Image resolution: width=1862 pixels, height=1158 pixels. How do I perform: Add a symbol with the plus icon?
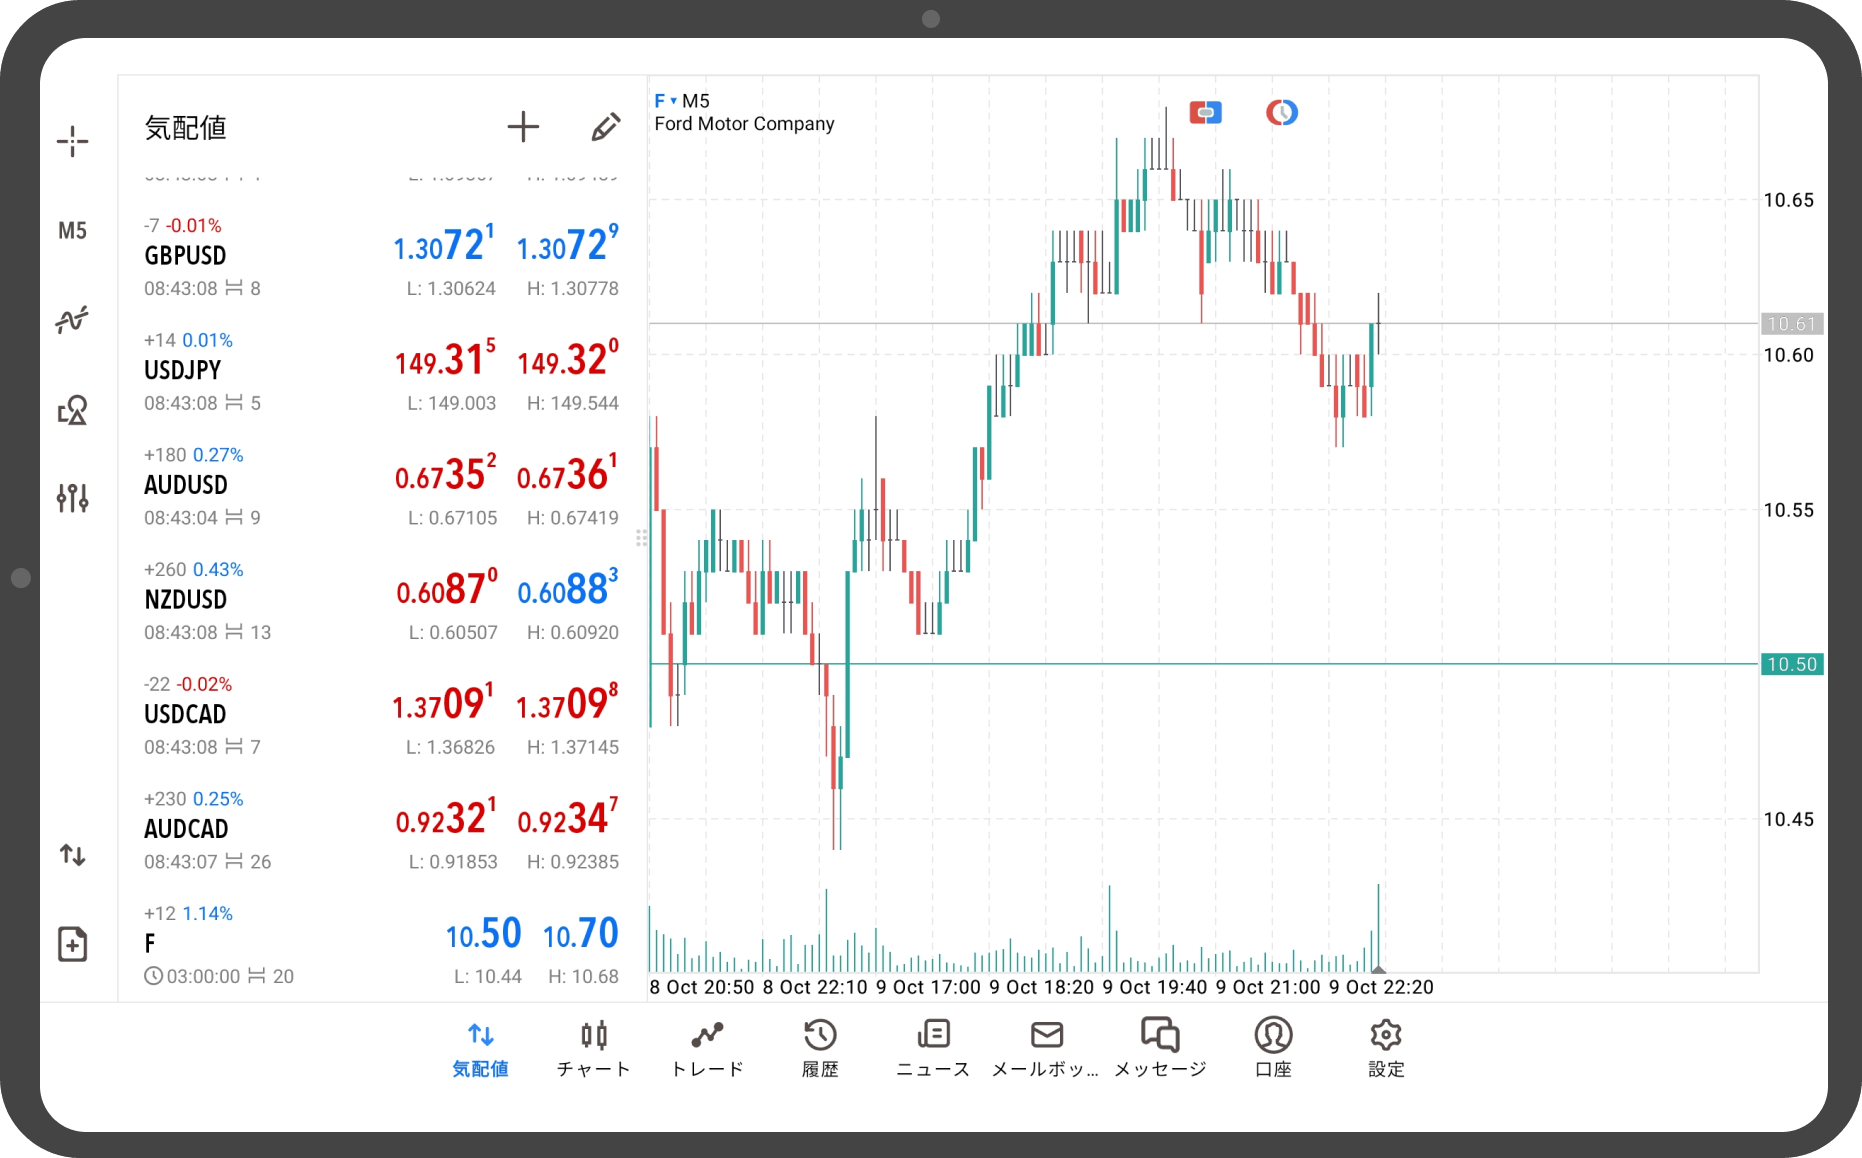click(x=523, y=127)
